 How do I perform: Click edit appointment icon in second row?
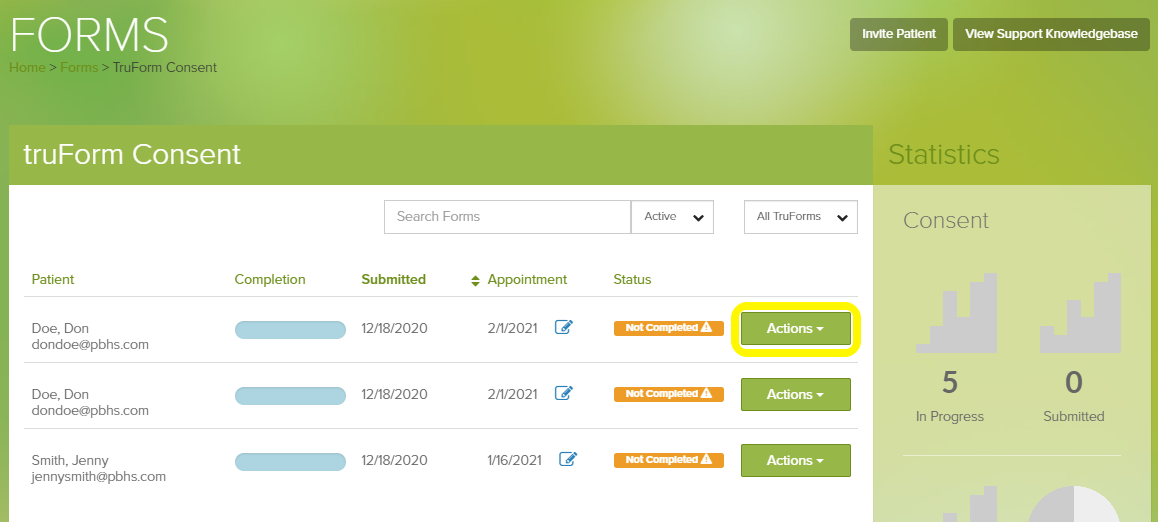tap(564, 394)
